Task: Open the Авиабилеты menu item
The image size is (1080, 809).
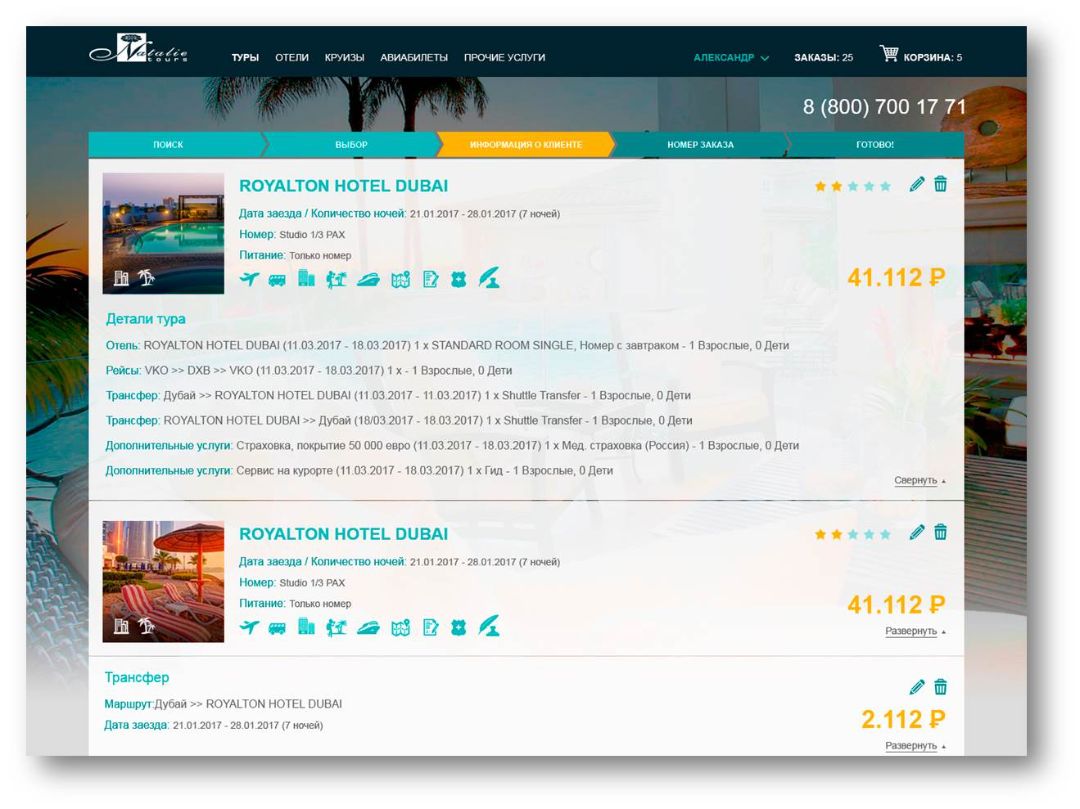Action: point(414,58)
